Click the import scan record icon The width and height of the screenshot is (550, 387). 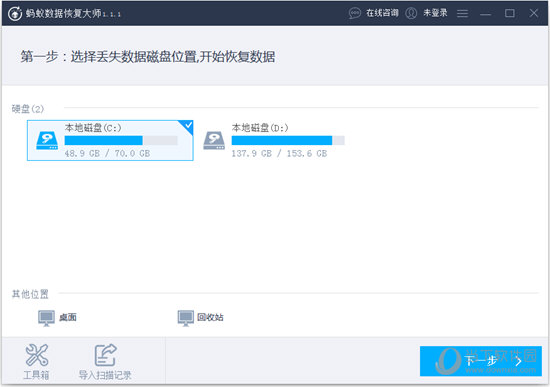[x=105, y=355]
